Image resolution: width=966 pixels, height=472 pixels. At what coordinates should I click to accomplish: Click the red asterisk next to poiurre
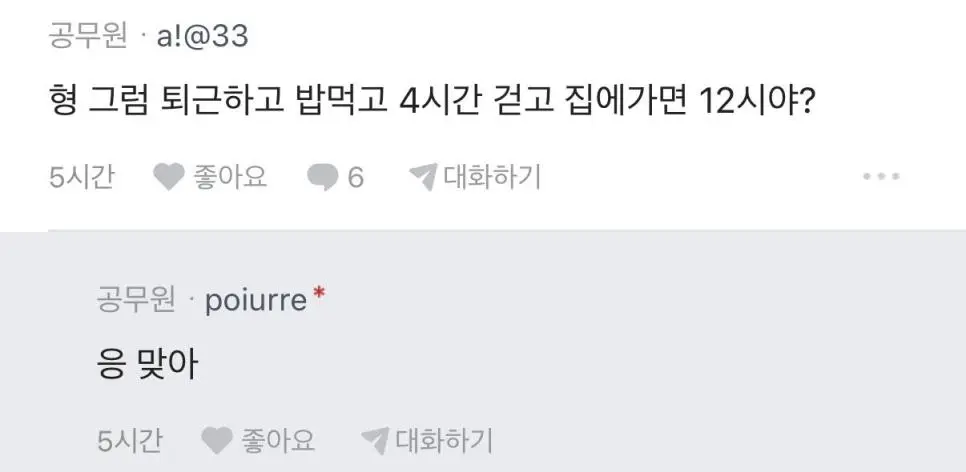[x=319, y=294]
